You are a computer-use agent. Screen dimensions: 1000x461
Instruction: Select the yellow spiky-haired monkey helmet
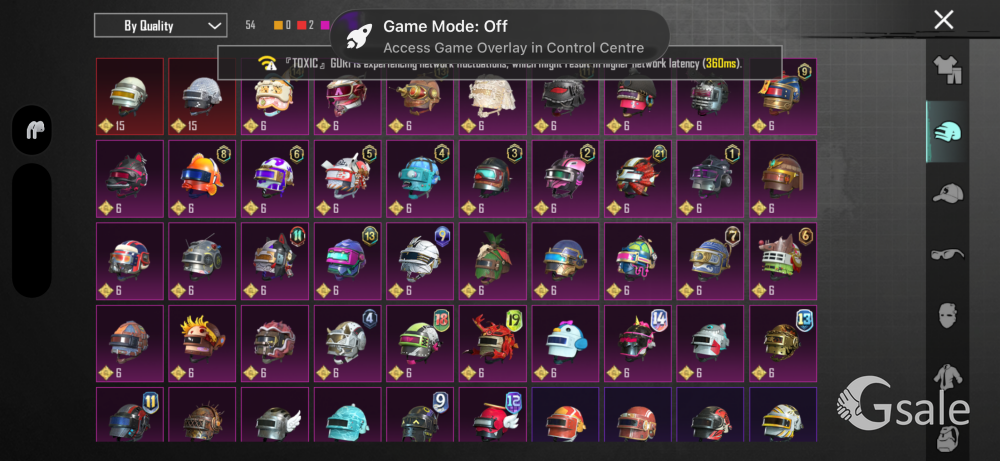click(202, 344)
